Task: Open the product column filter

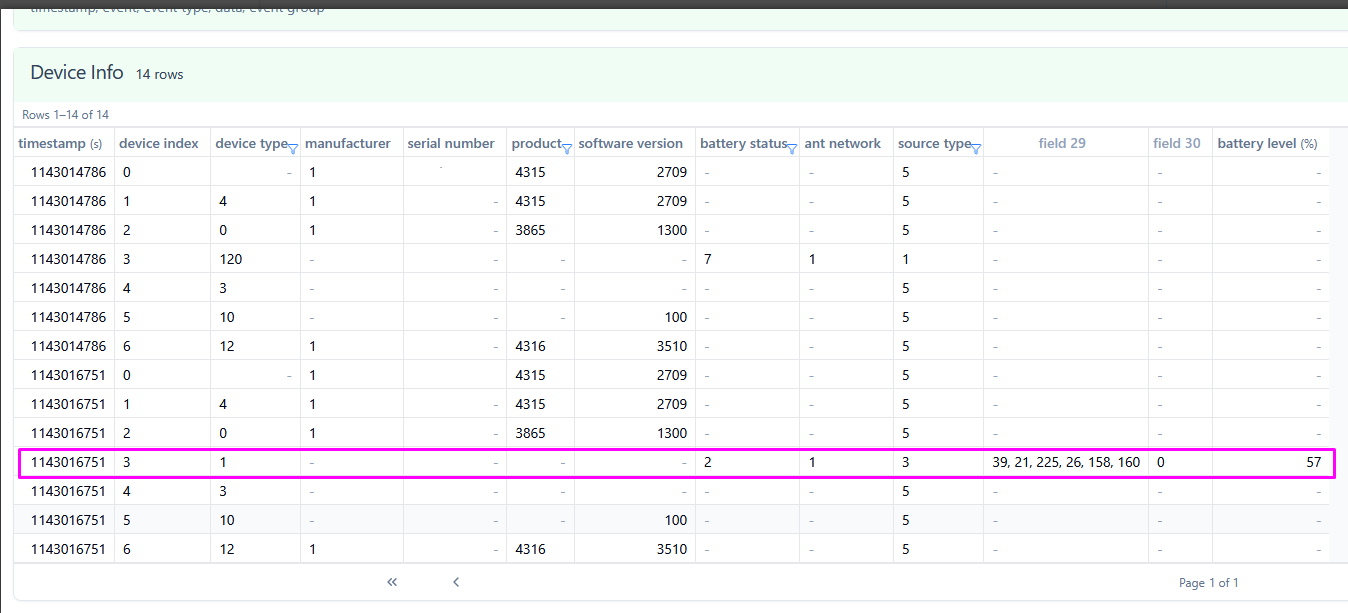Action: point(567,148)
